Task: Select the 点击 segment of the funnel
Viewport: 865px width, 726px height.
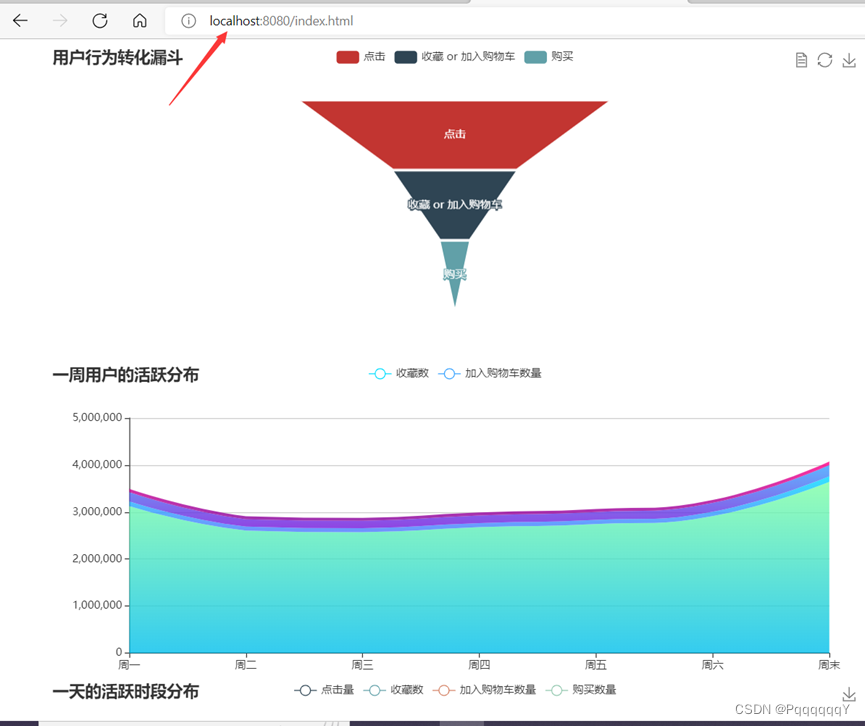Action: tap(455, 131)
